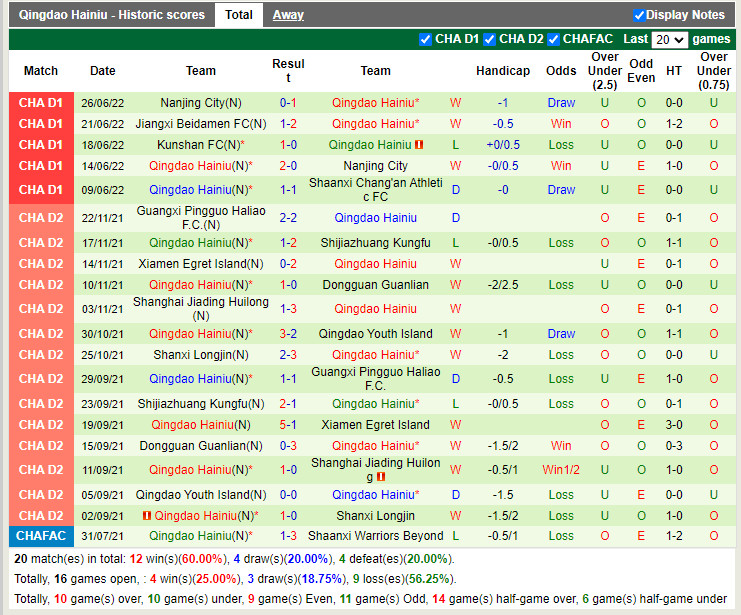This screenshot has width=741, height=615.
Task: Uncheck the CHA D2 league filter
Action: (490, 40)
